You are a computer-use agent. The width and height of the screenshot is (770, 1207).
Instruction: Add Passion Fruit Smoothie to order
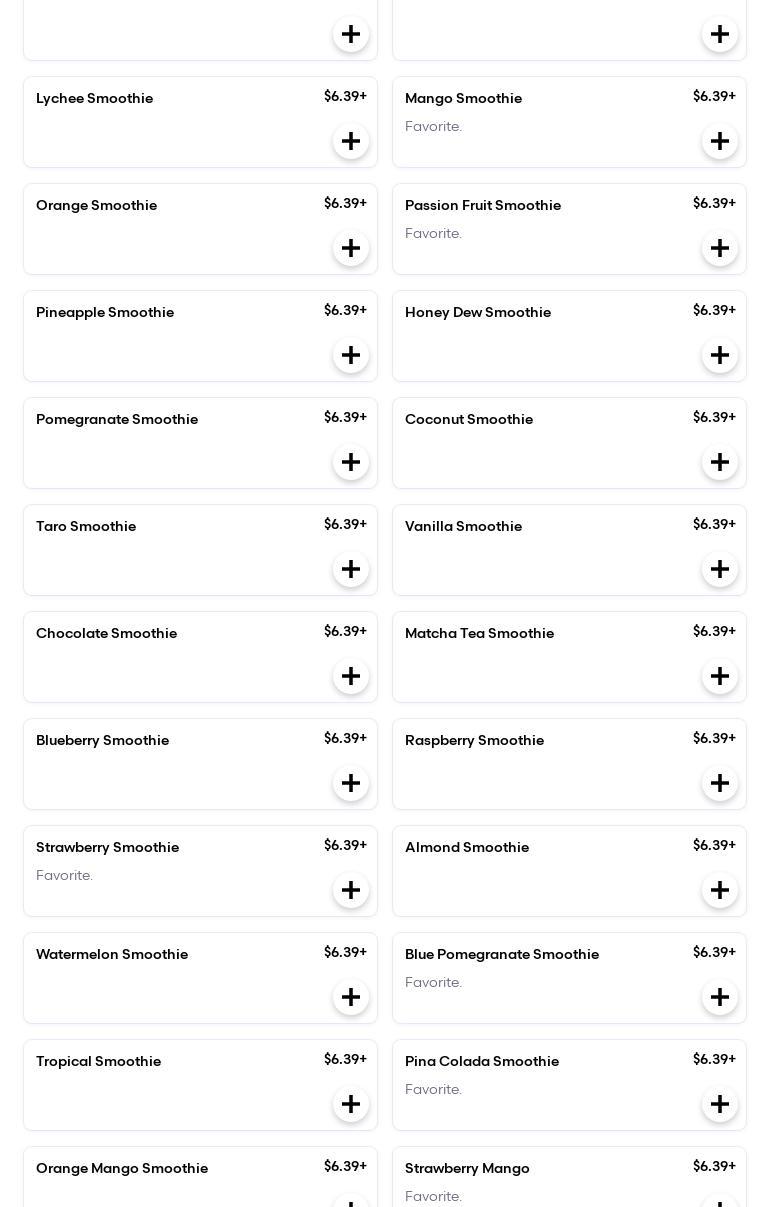720,248
